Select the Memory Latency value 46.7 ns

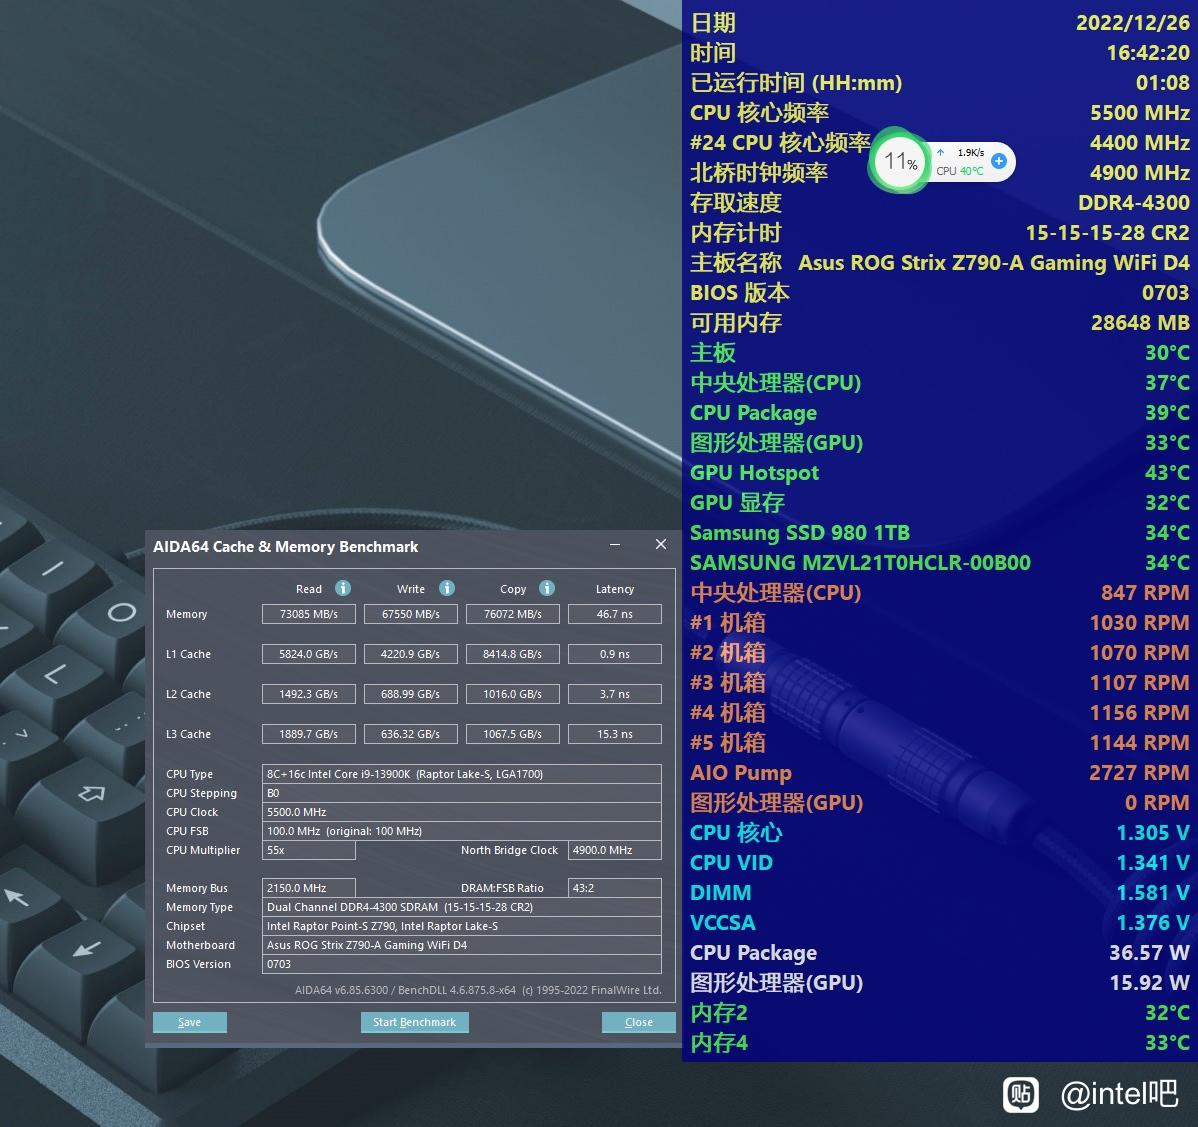pyautogui.click(x=615, y=614)
